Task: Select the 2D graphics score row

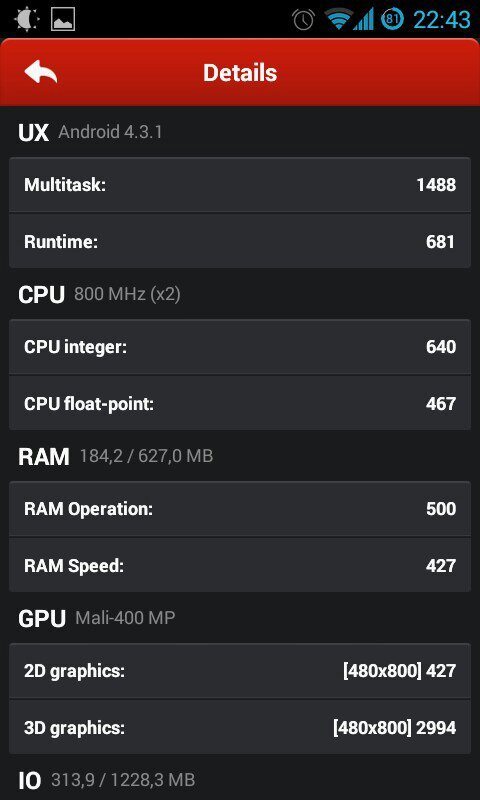Action: point(240,671)
